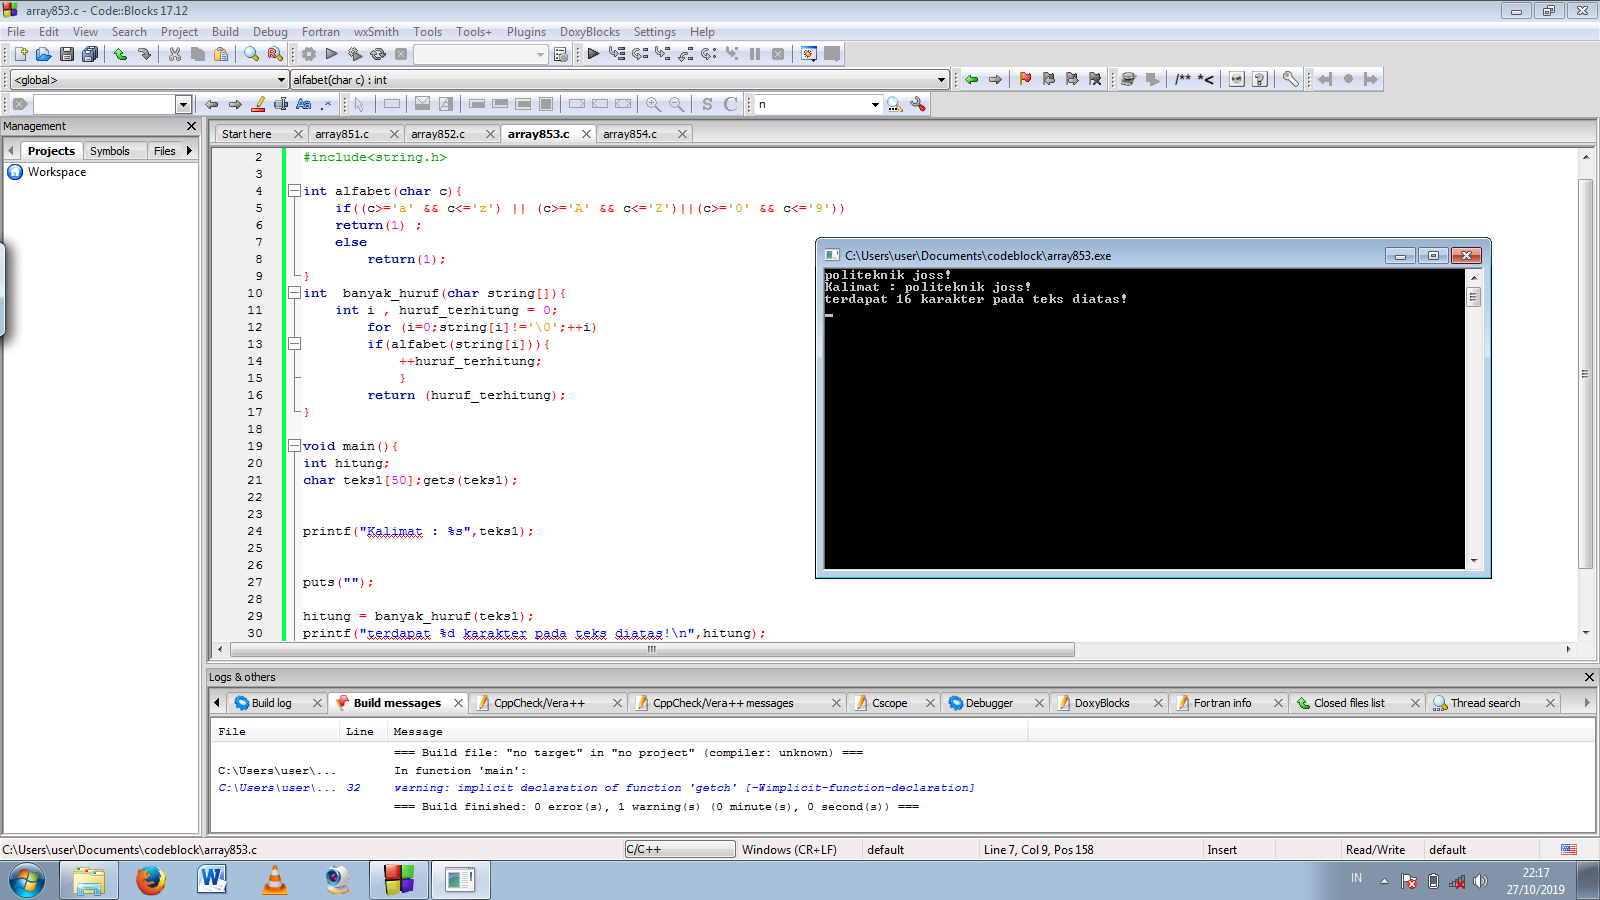Click the zoom in magnifier icon

(653, 104)
